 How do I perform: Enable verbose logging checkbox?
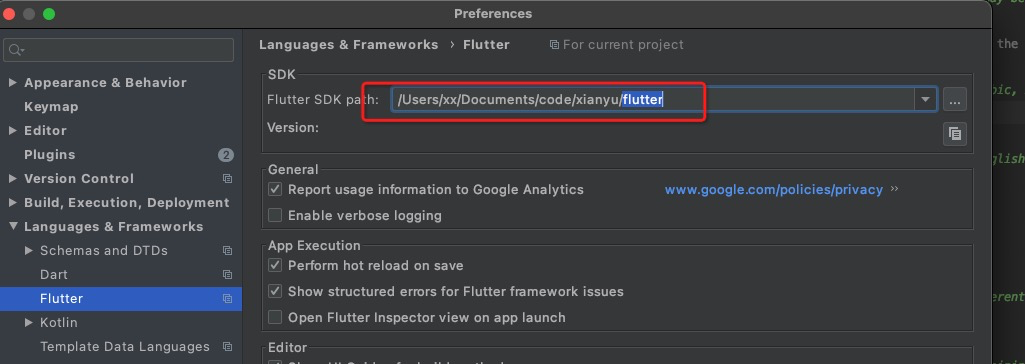(275, 215)
